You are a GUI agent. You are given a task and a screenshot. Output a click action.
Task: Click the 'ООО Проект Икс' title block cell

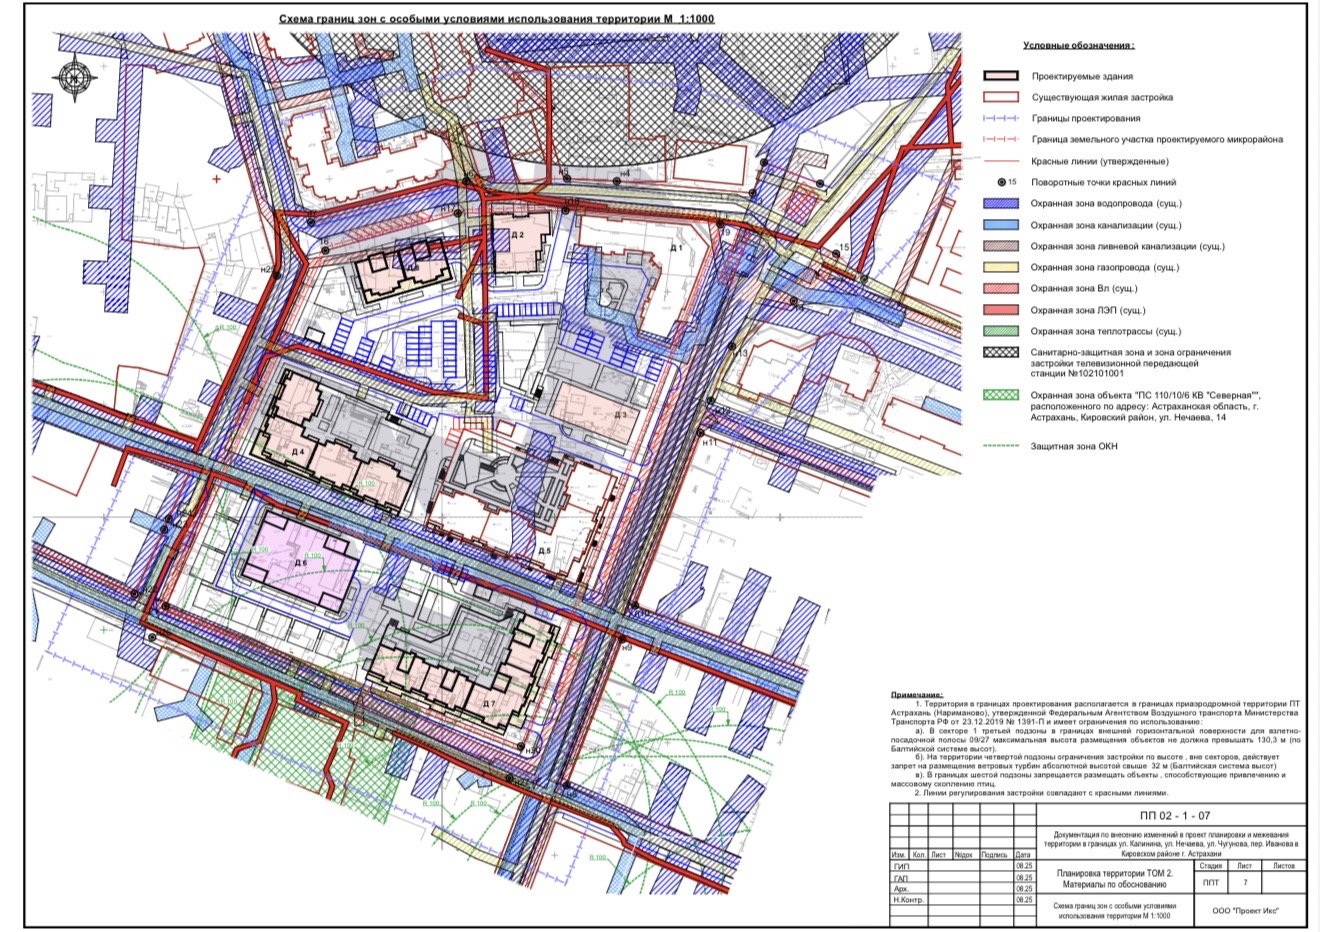[1245, 909]
